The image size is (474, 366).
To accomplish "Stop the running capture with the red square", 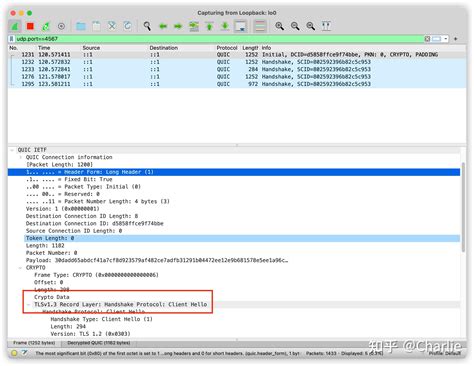I will (x=30, y=26).
